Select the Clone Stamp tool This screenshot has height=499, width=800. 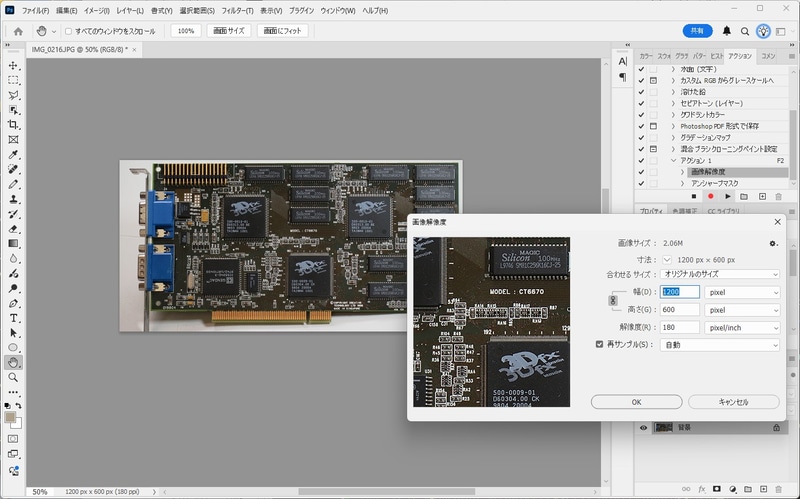coord(13,199)
